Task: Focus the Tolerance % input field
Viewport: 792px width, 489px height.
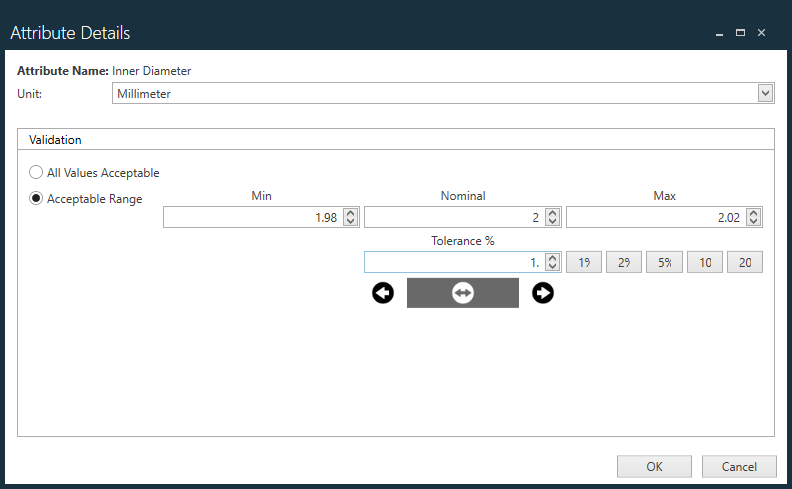Action: (452, 262)
